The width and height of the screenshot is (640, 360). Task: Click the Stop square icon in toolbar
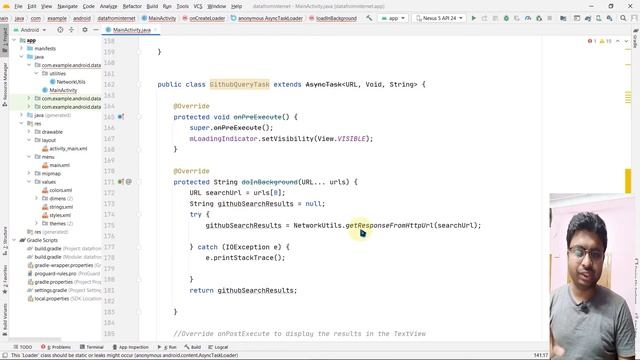[x=549, y=18]
